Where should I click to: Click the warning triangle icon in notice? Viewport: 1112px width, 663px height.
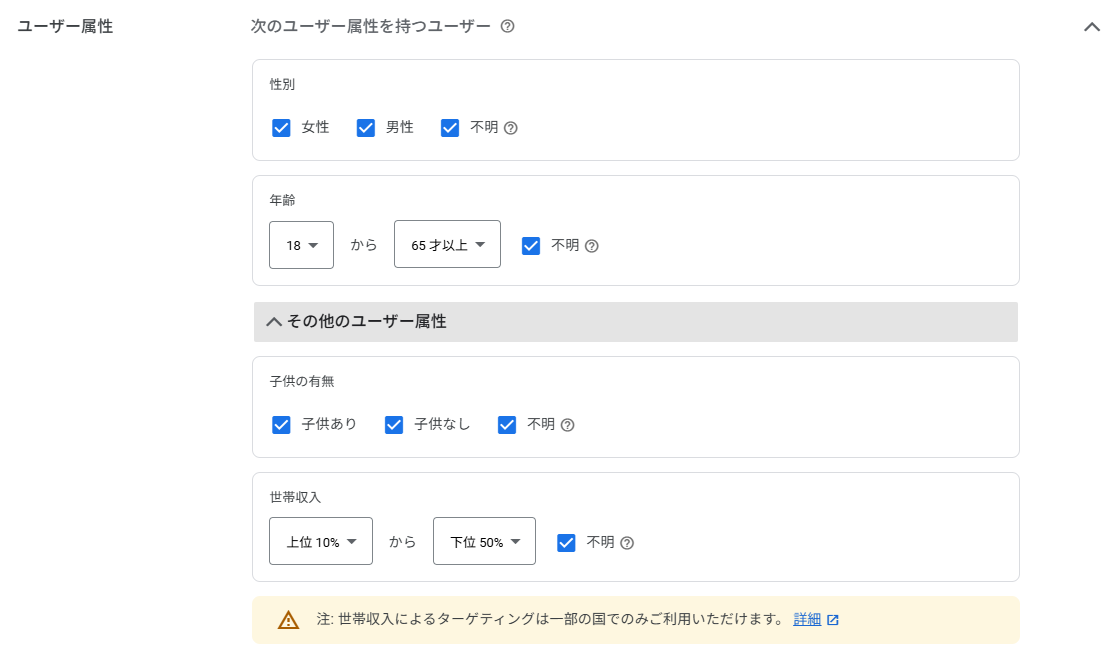pyautogui.click(x=288, y=620)
